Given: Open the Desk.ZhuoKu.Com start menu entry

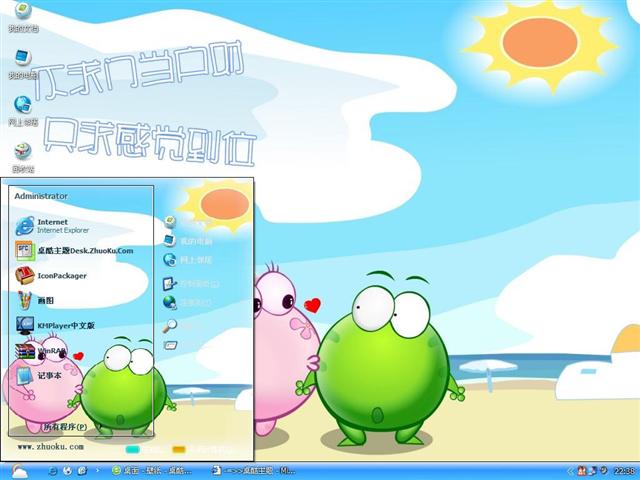Looking at the screenshot, I should coord(74,251).
